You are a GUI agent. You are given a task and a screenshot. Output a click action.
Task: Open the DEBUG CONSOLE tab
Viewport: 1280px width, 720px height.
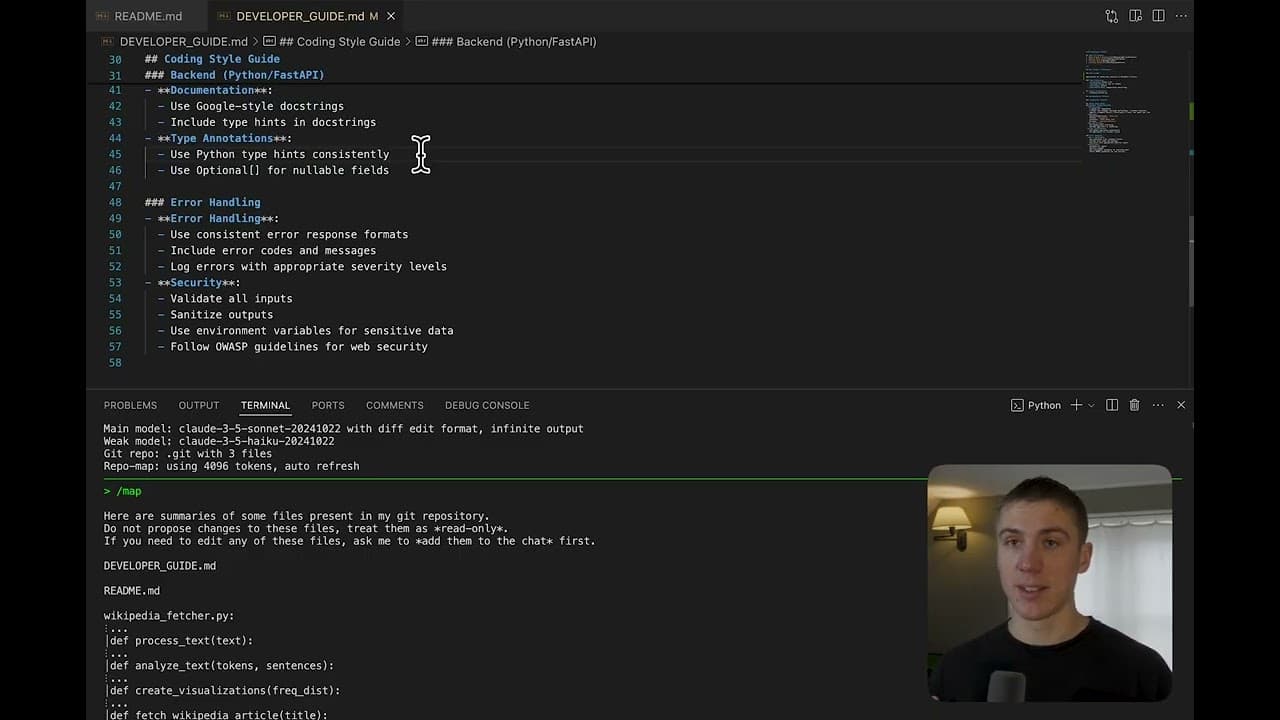pos(487,405)
